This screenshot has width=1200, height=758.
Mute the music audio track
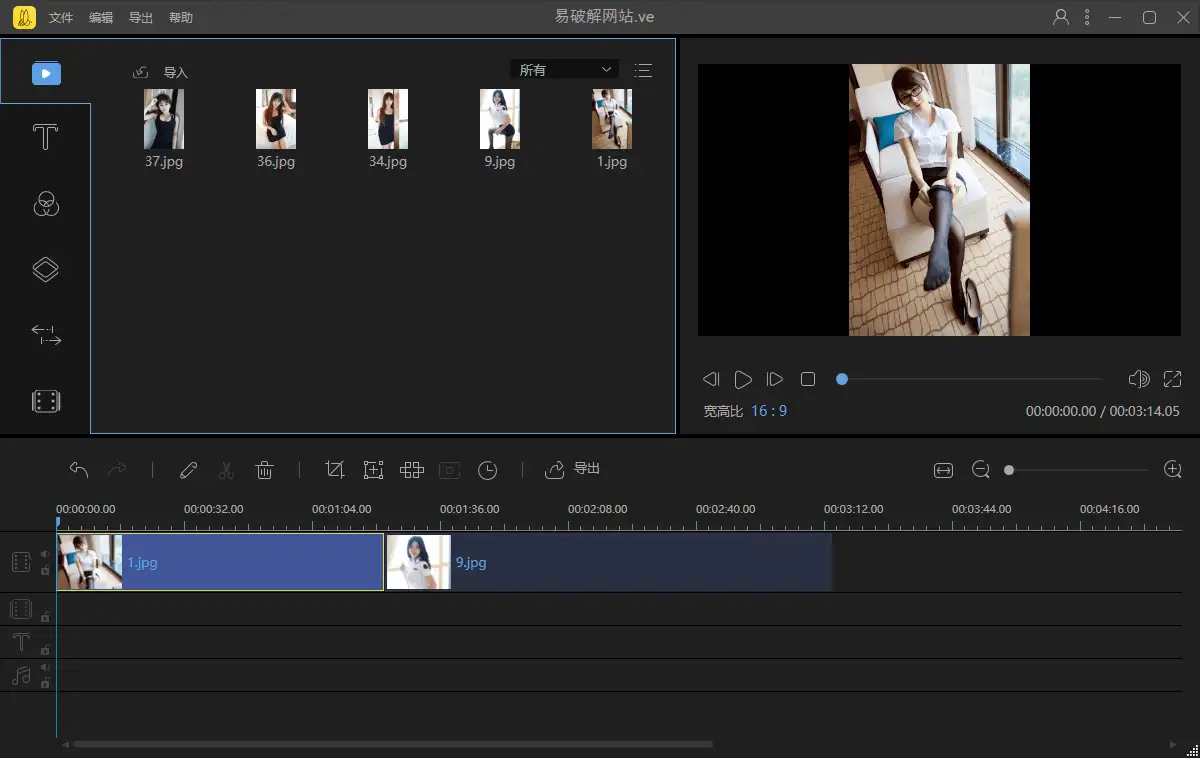(x=45, y=667)
